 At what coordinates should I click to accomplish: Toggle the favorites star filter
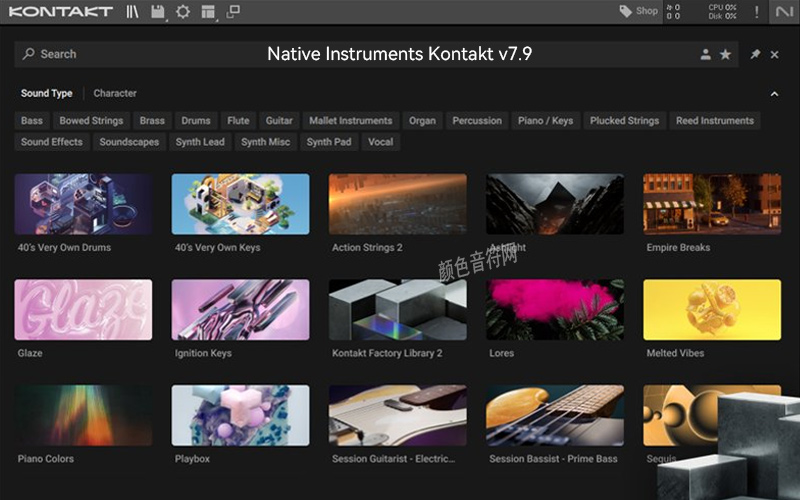pos(725,54)
